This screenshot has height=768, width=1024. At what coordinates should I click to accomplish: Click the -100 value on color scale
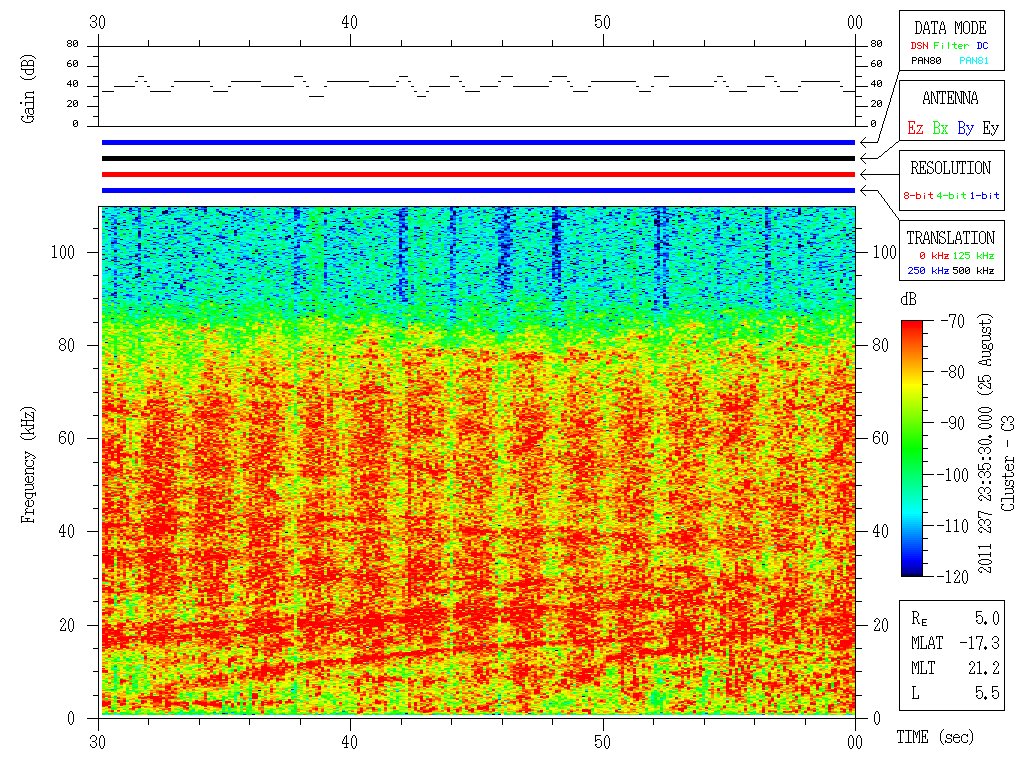point(953,475)
